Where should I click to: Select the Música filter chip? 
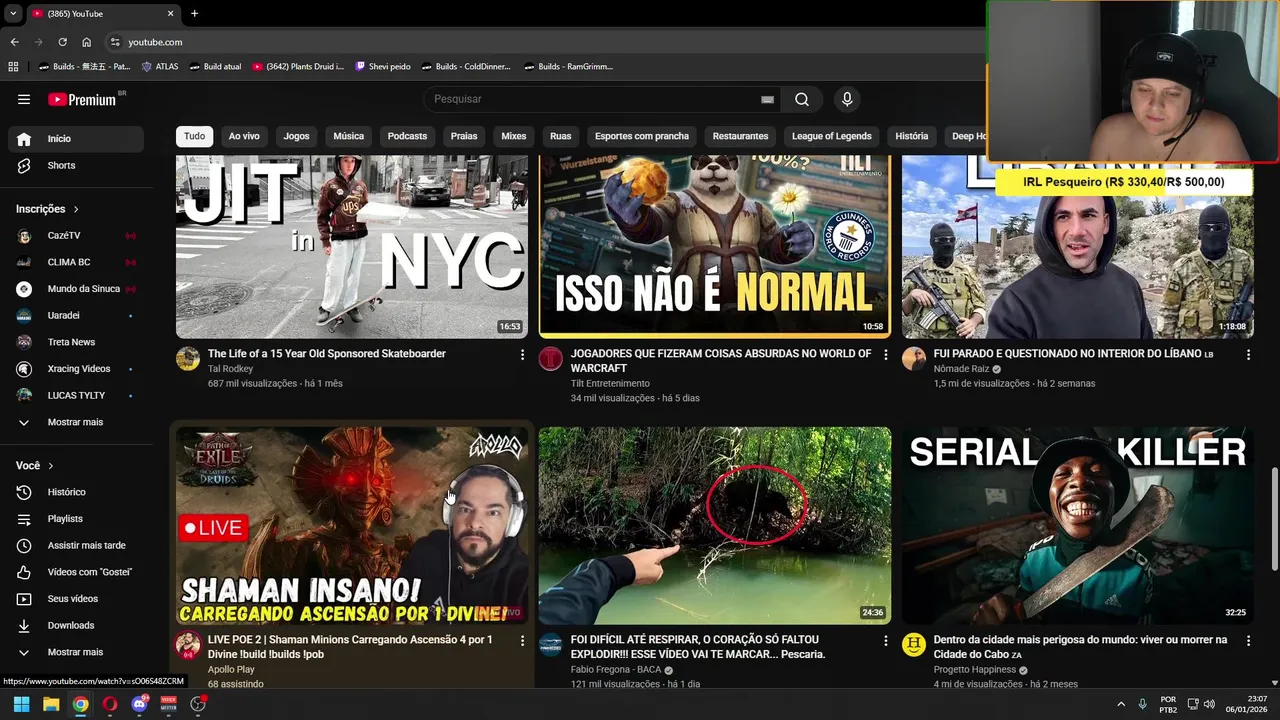pos(348,136)
